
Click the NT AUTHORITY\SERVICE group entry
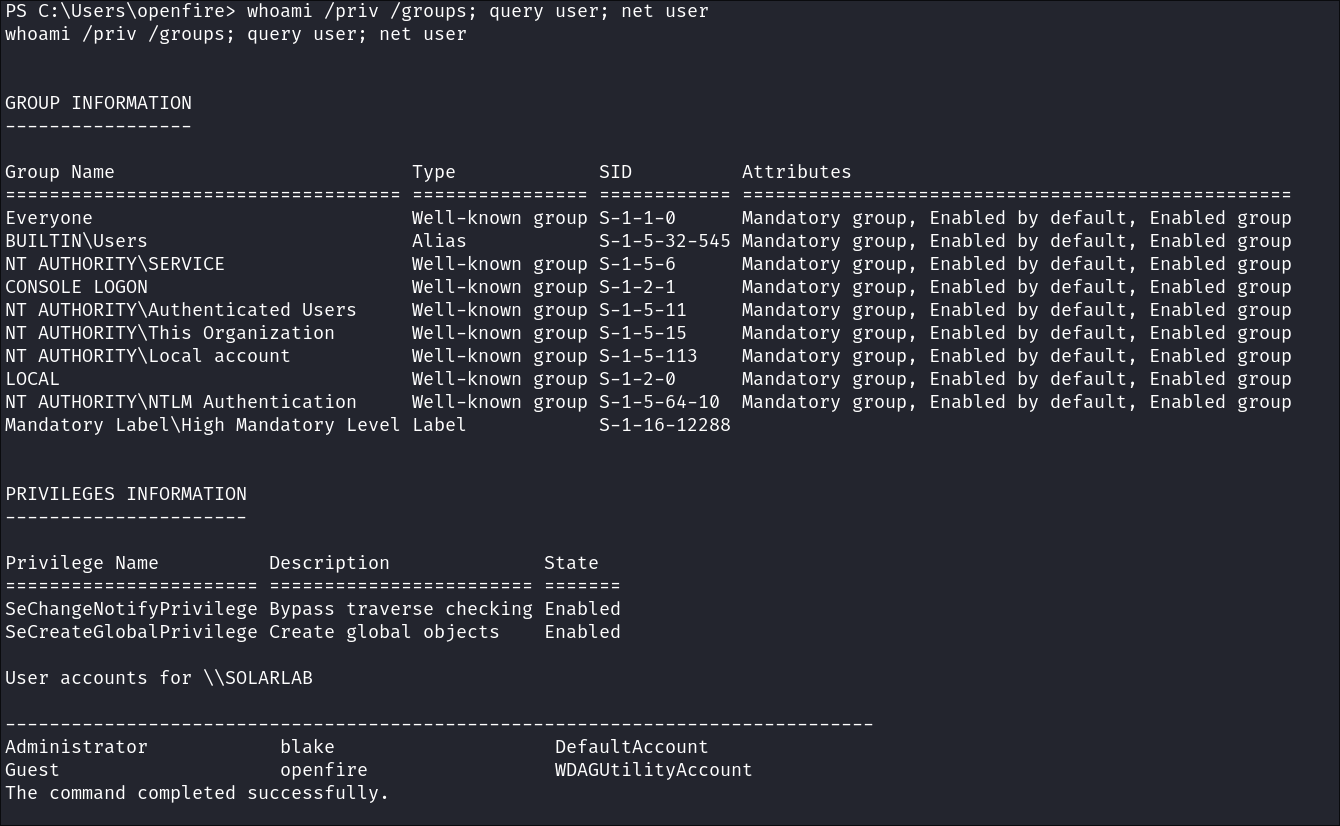point(115,264)
